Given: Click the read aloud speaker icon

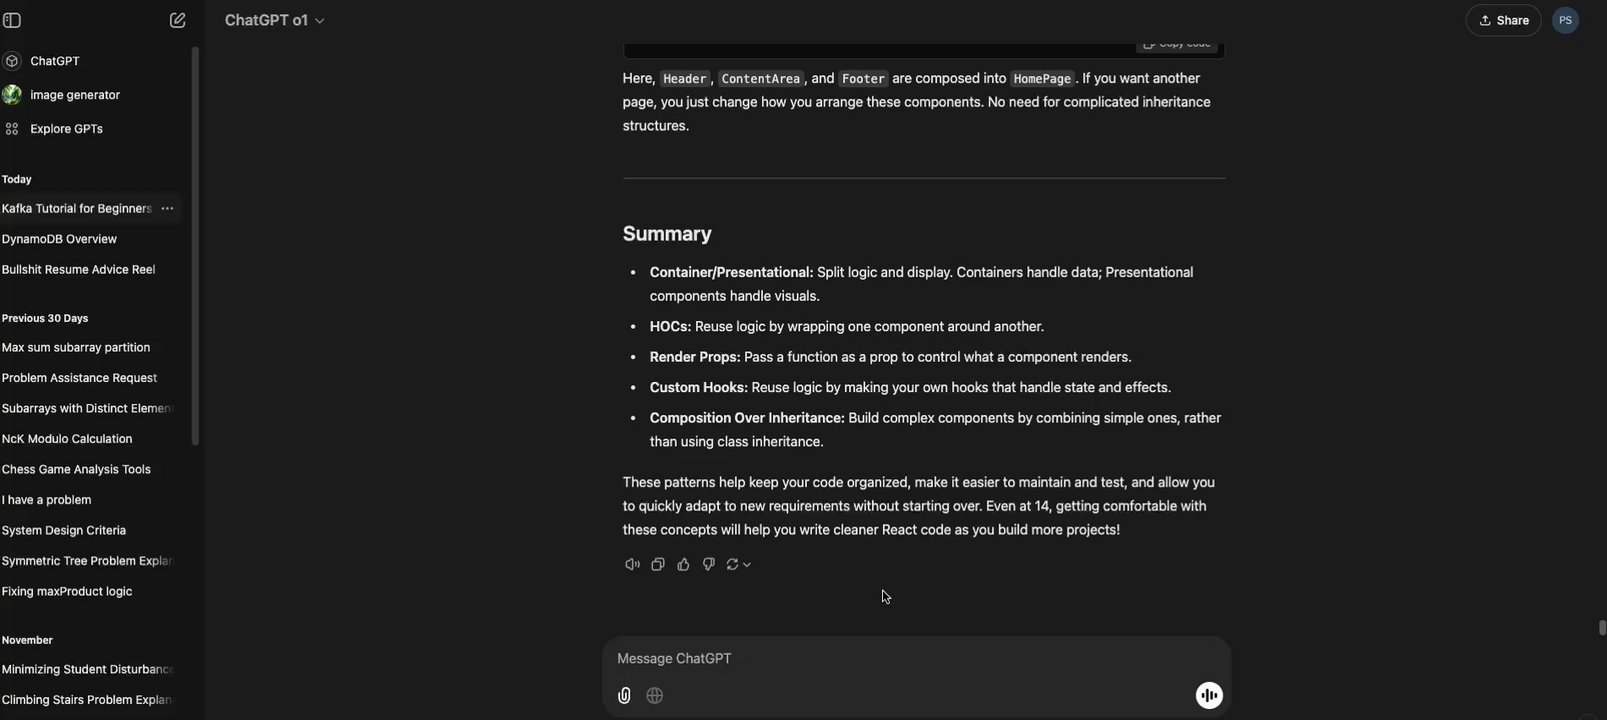Looking at the screenshot, I should click(632, 564).
